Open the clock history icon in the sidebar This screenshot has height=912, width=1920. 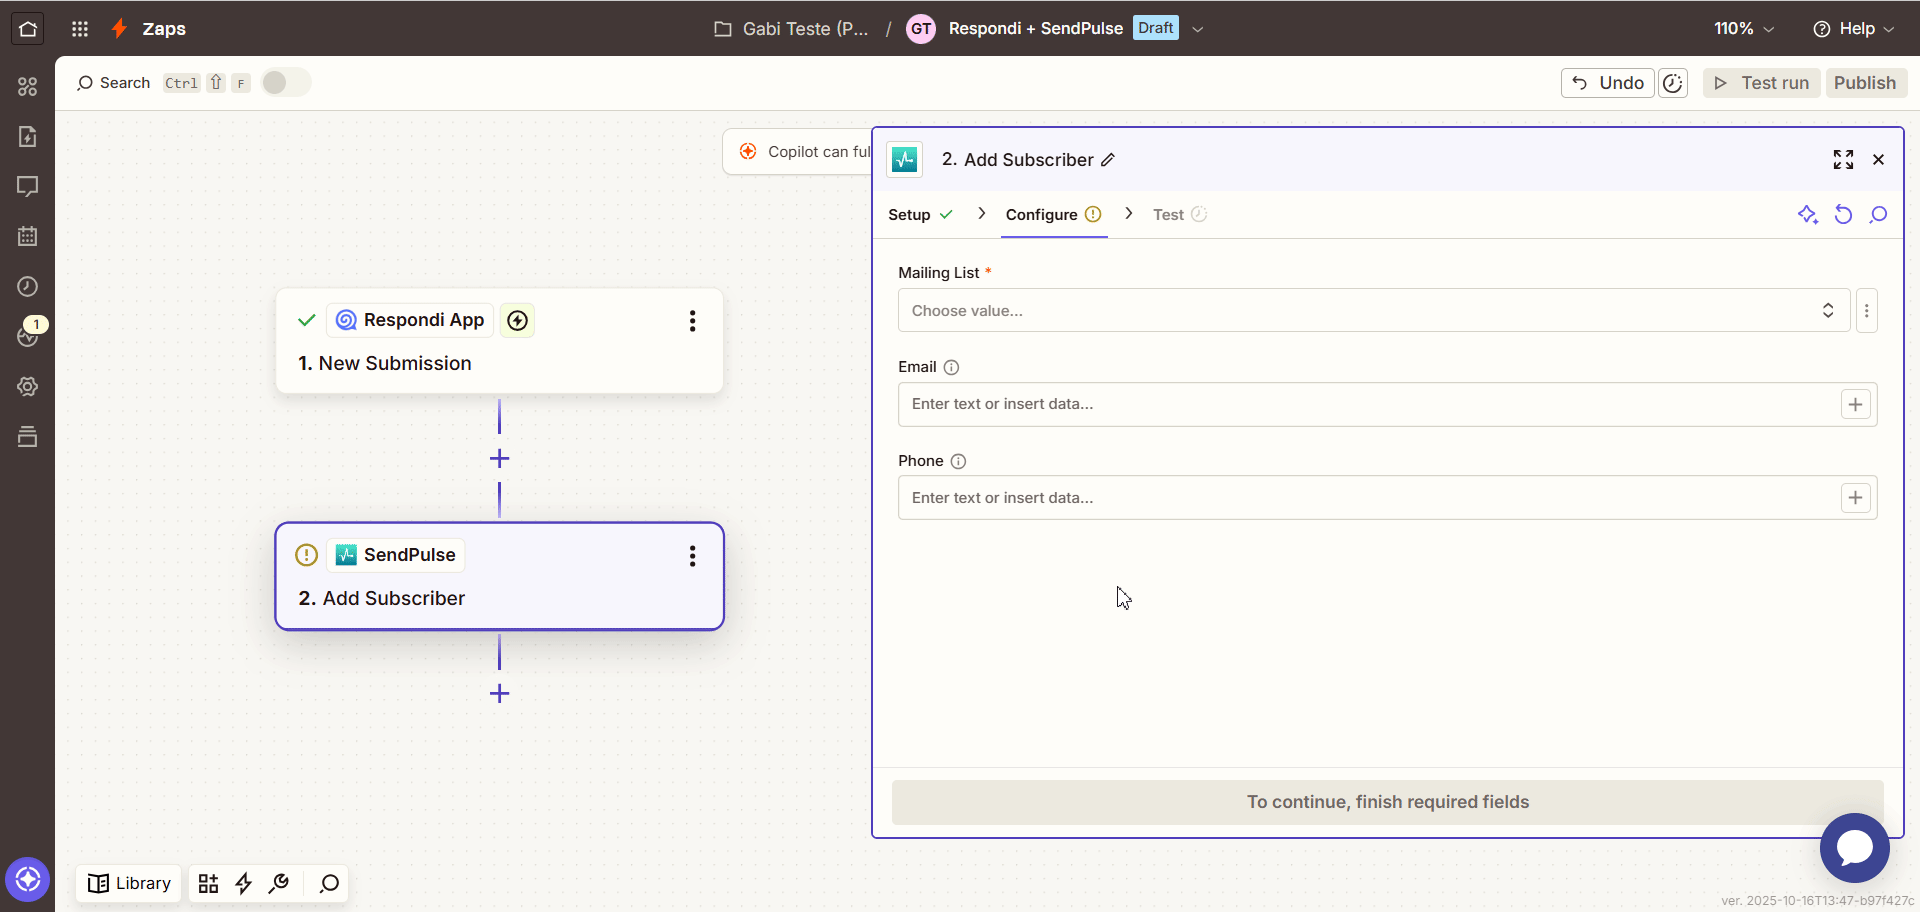tap(28, 287)
